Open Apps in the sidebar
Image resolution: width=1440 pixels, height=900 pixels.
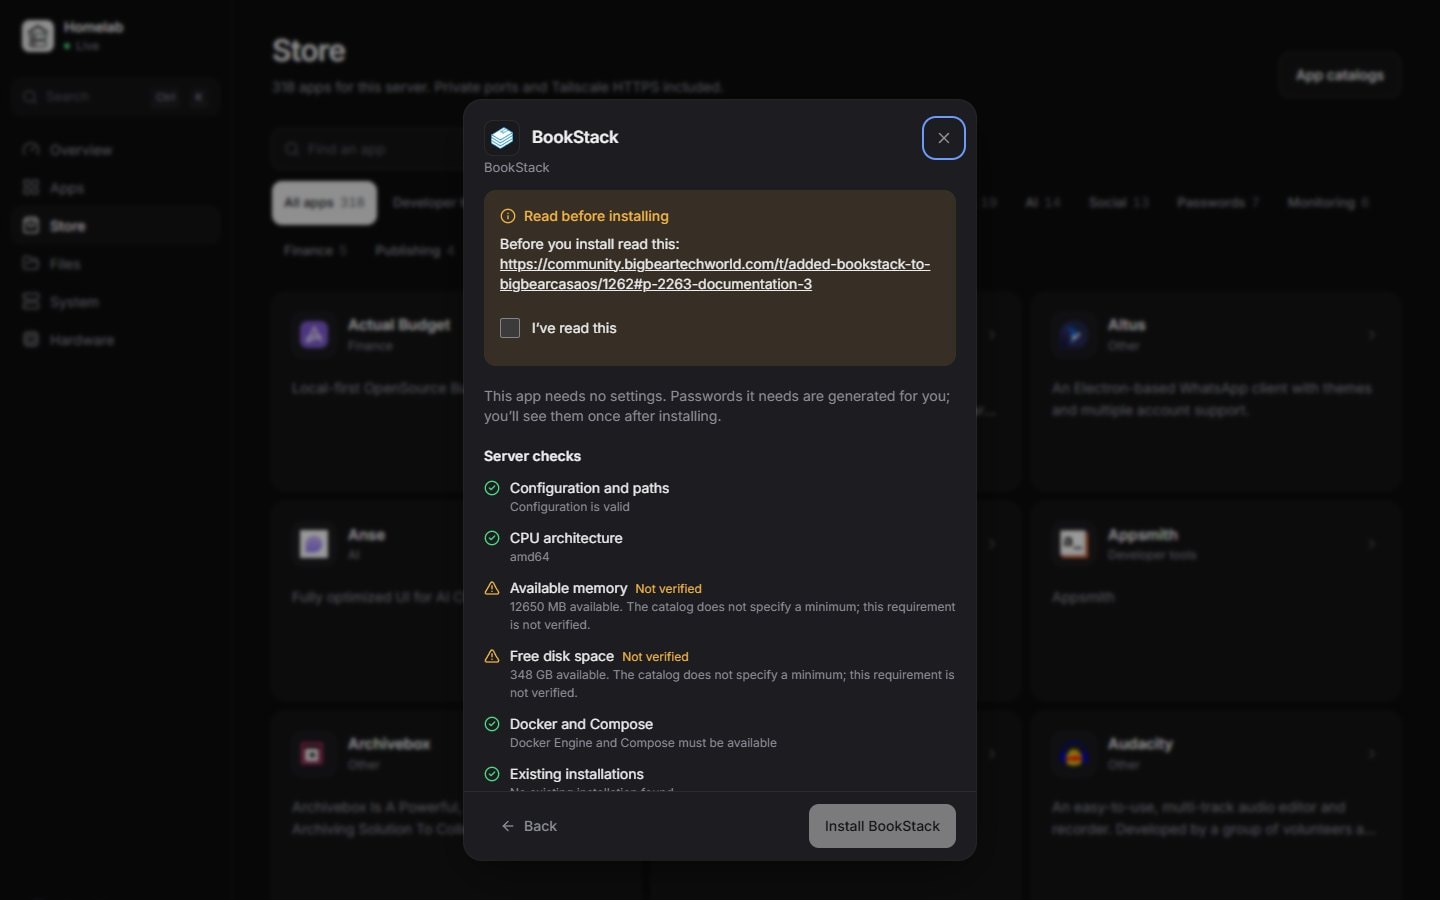point(117,188)
